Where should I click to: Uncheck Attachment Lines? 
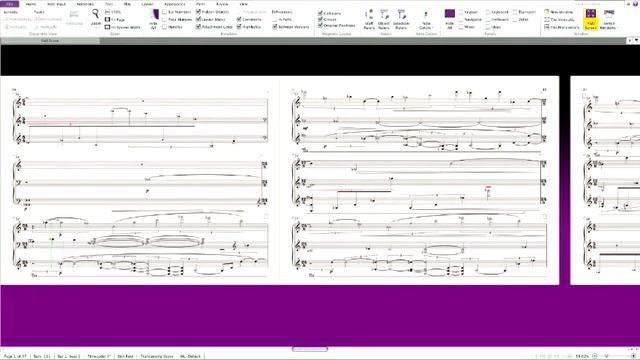214,27
